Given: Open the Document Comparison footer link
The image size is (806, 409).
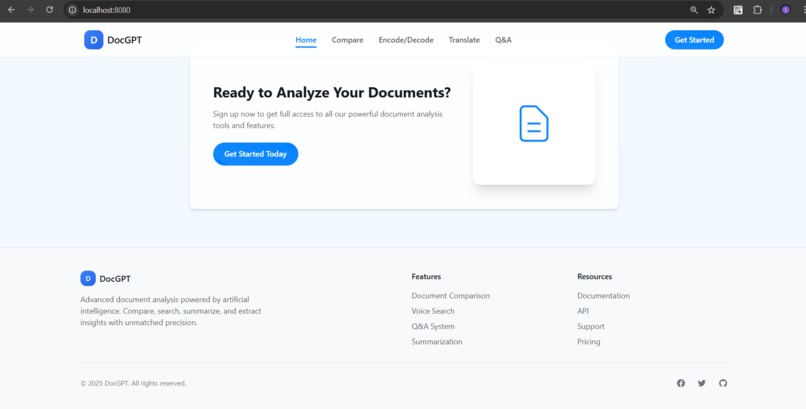Looking at the screenshot, I should click(x=451, y=296).
